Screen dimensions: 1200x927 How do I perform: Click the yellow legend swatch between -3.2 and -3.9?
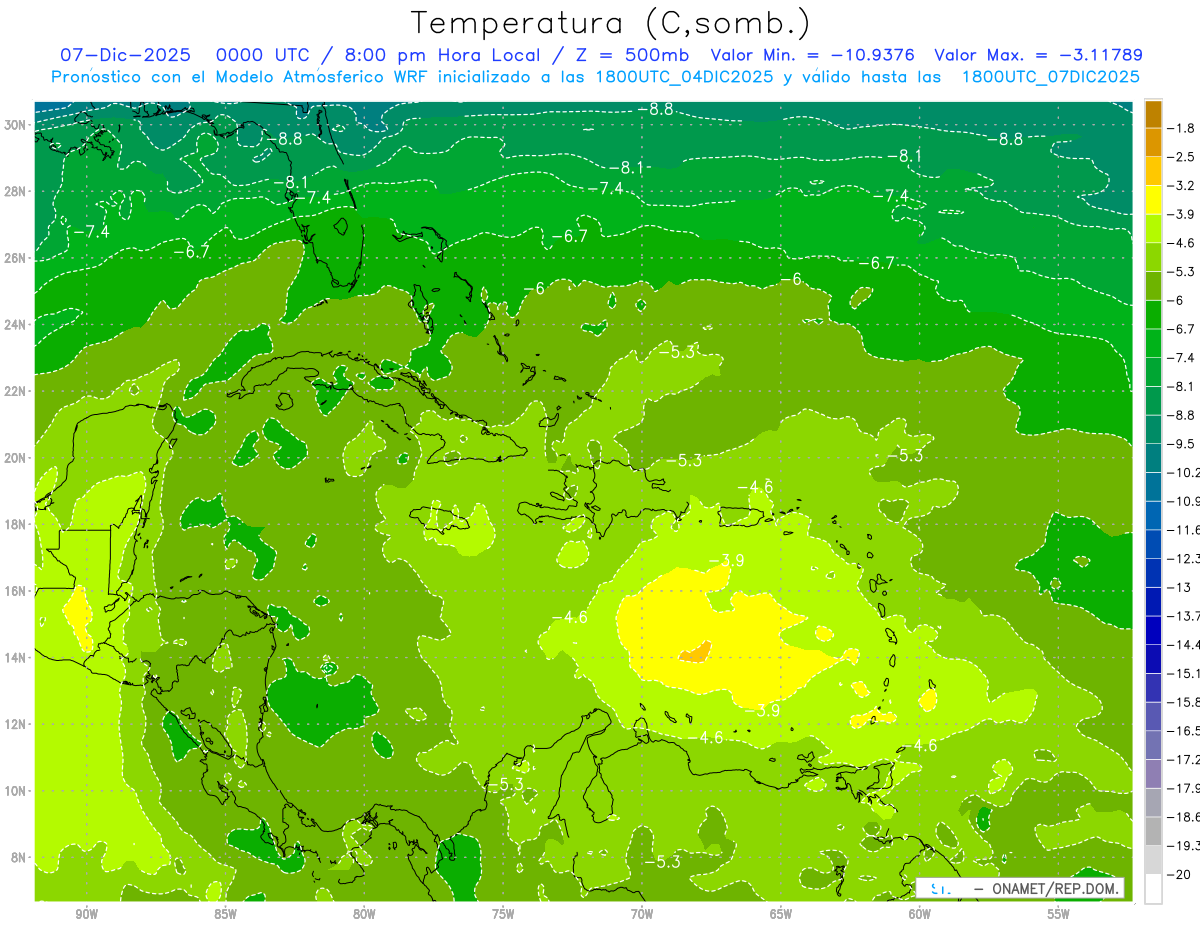(x=1153, y=200)
